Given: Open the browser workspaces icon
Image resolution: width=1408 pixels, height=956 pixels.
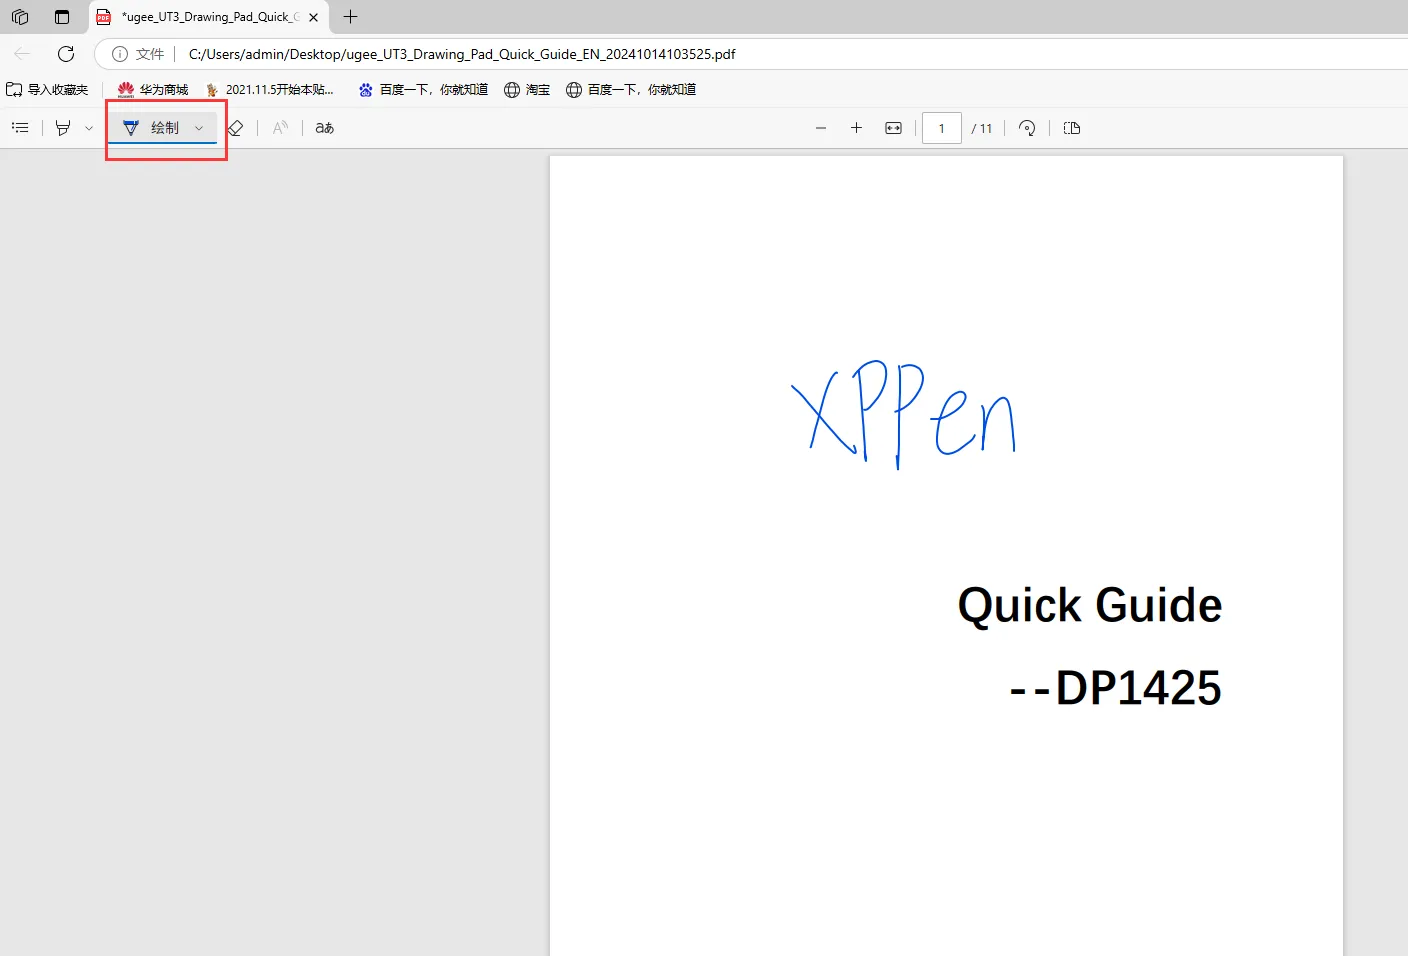Looking at the screenshot, I should point(20,17).
